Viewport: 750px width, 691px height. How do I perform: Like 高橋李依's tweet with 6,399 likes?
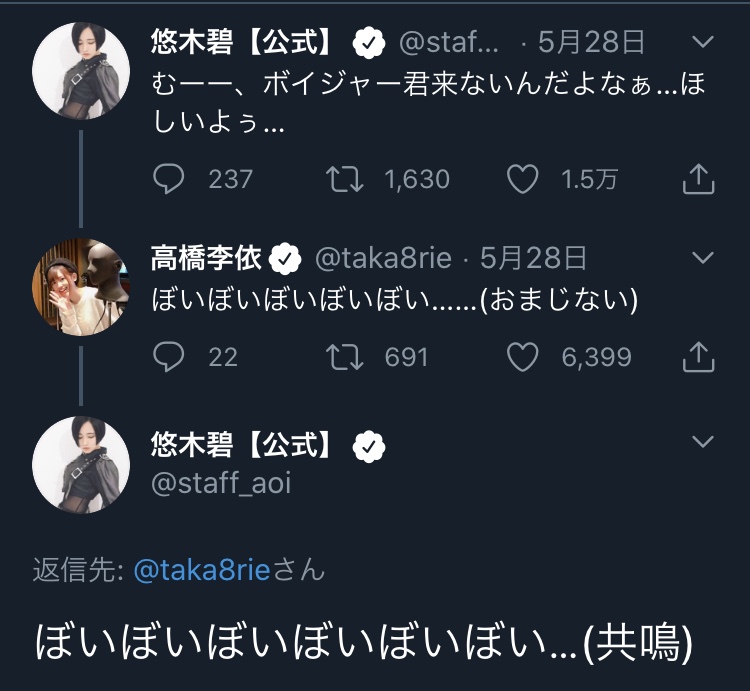(x=523, y=357)
